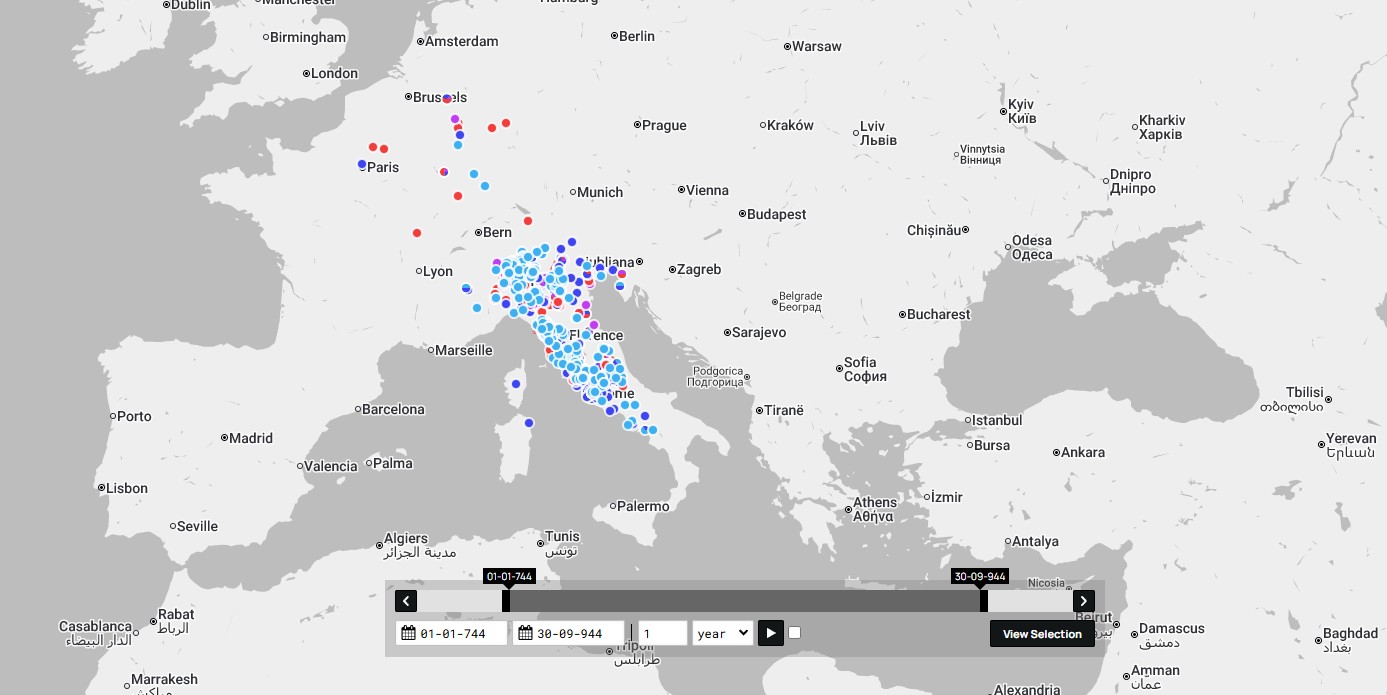Select the dark blue marker left of Paris
The height and width of the screenshot is (695, 1387).
pos(362,164)
